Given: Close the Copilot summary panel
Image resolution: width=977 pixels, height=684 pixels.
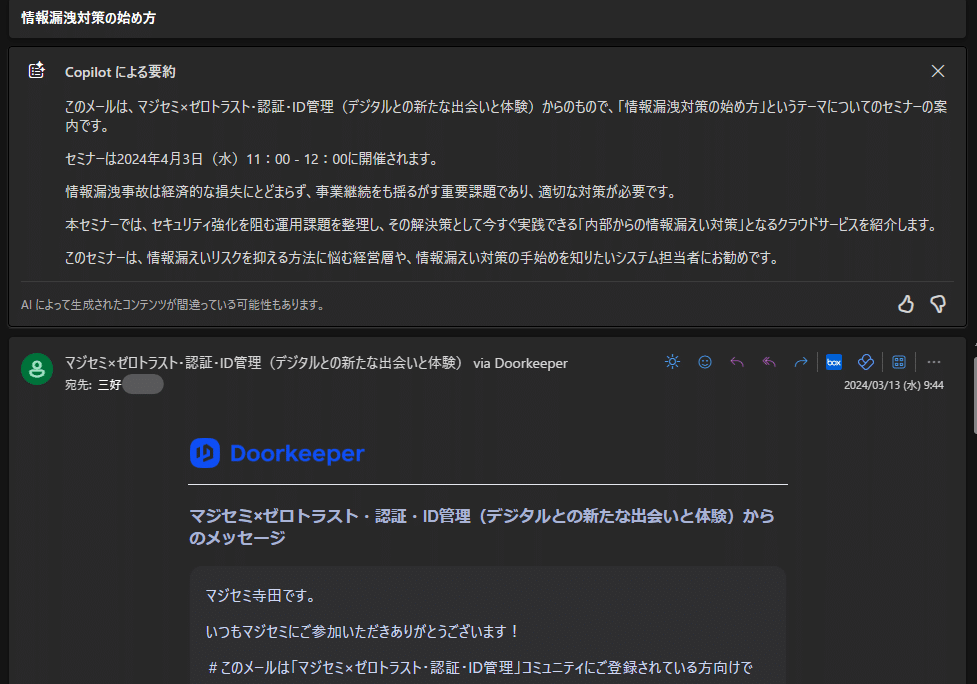Looking at the screenshot, I should tap(938, 71).
